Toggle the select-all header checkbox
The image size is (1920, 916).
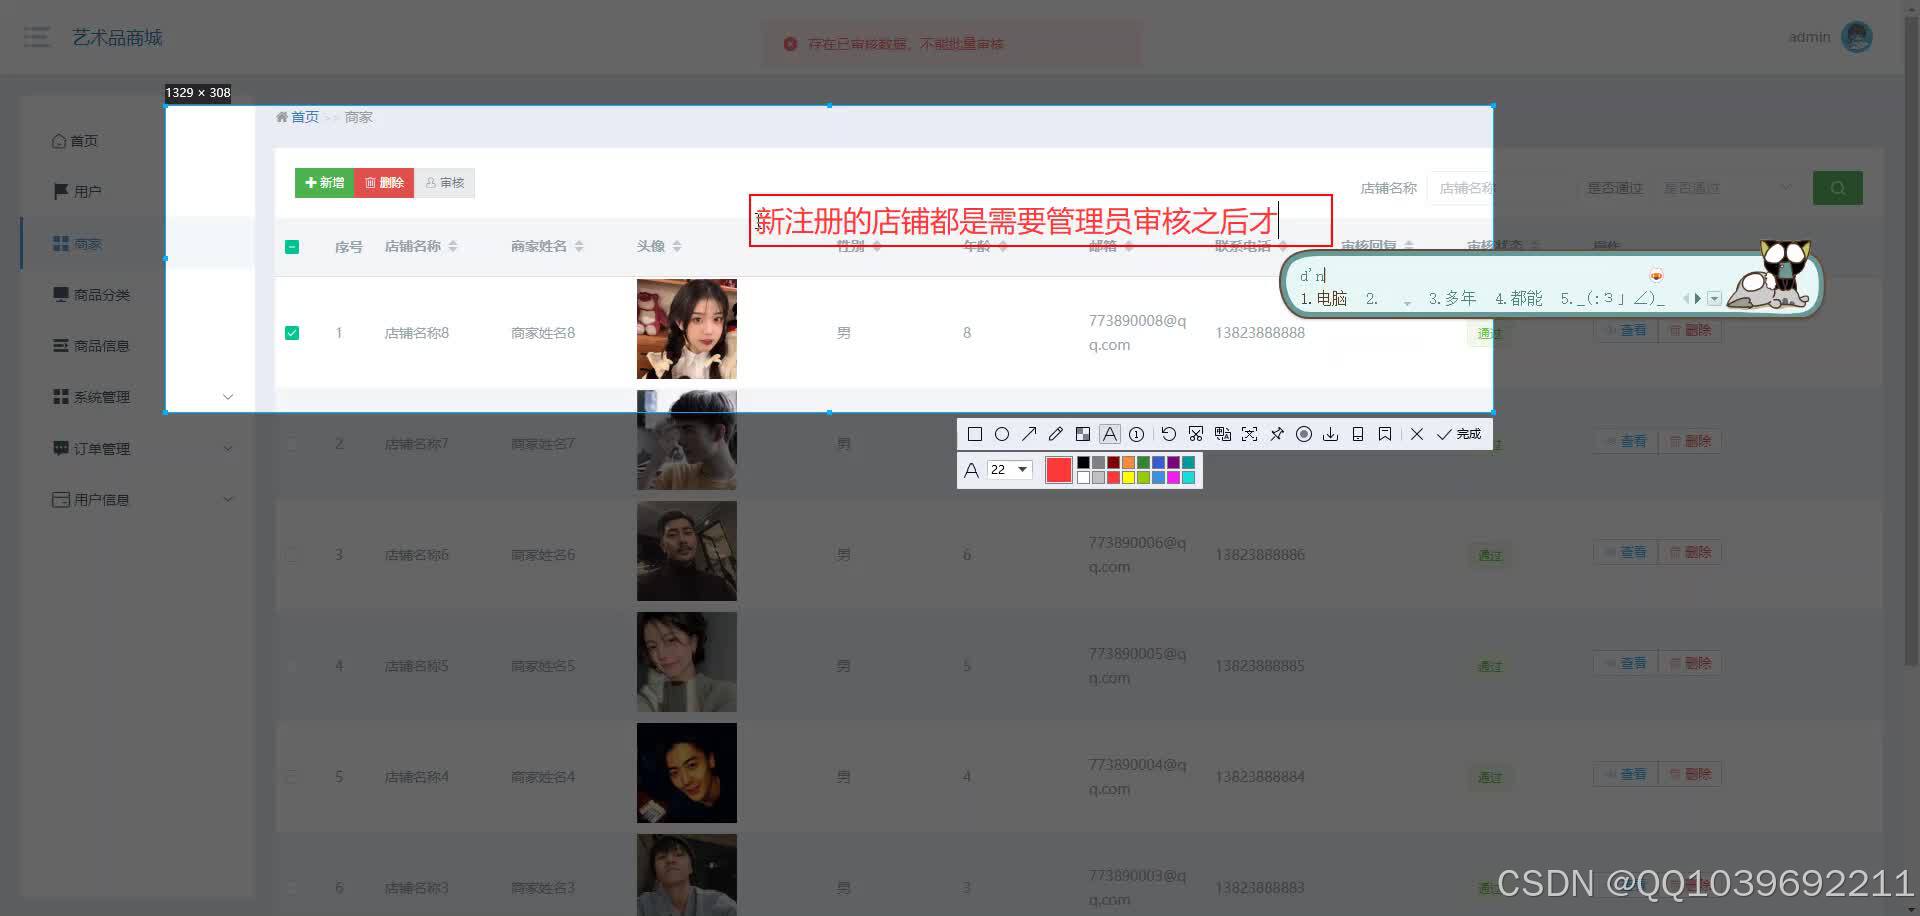[292, 246]
